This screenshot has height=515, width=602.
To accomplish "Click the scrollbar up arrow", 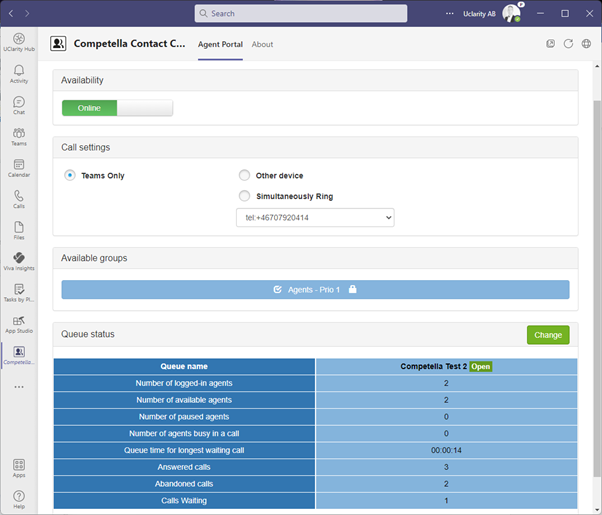I will [597, 66].
